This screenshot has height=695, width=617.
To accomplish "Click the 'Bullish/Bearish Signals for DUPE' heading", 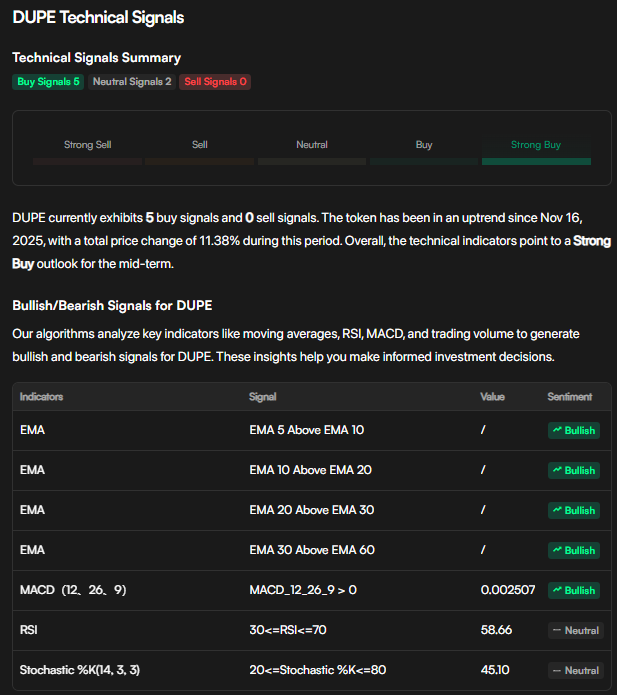I will coord(112,305).
